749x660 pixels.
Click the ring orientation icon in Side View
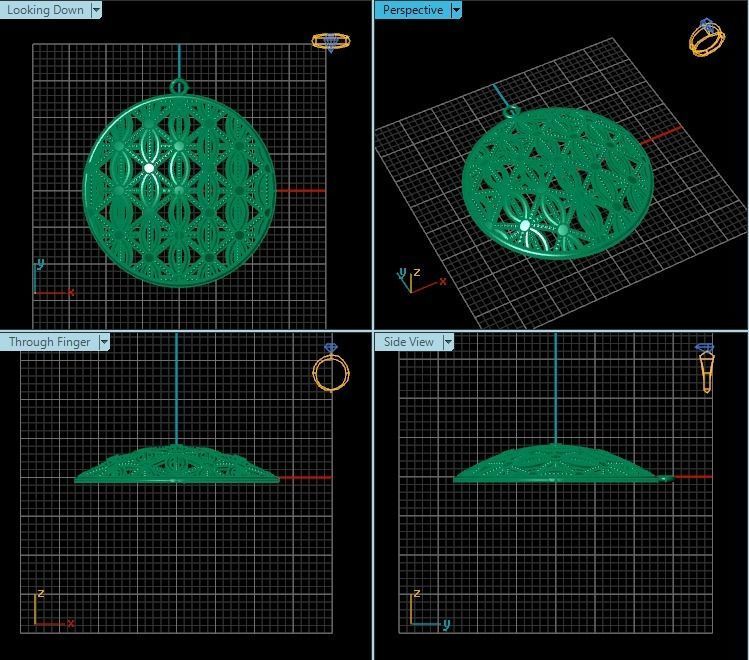[x=706, y=367]
